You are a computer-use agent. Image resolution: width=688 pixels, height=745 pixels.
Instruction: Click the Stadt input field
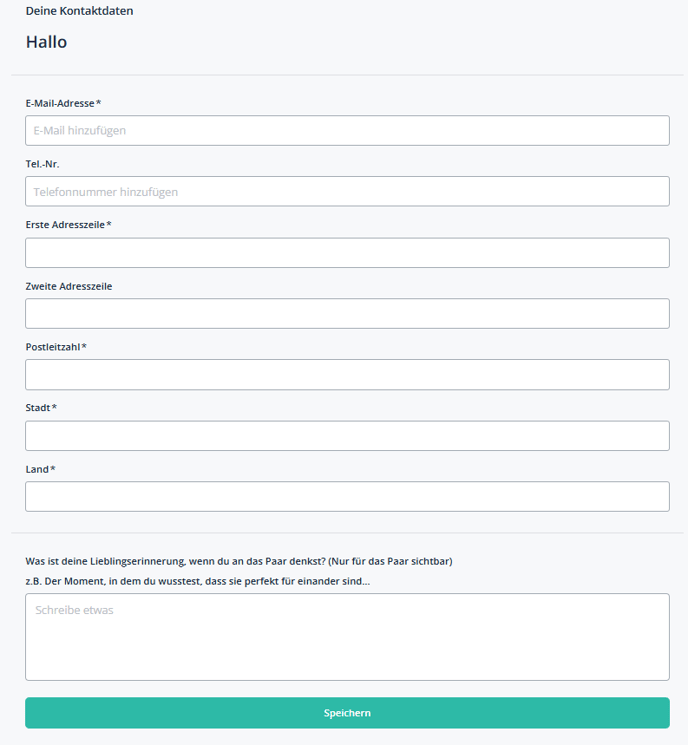click(347, 436)
